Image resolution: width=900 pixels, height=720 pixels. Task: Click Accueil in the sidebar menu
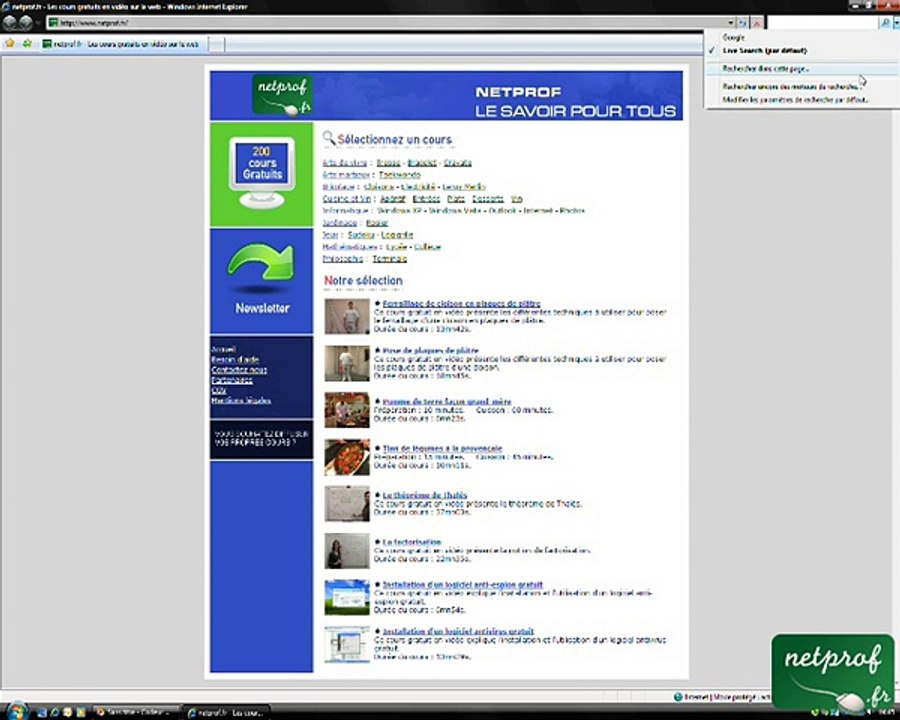click(223, 349)
